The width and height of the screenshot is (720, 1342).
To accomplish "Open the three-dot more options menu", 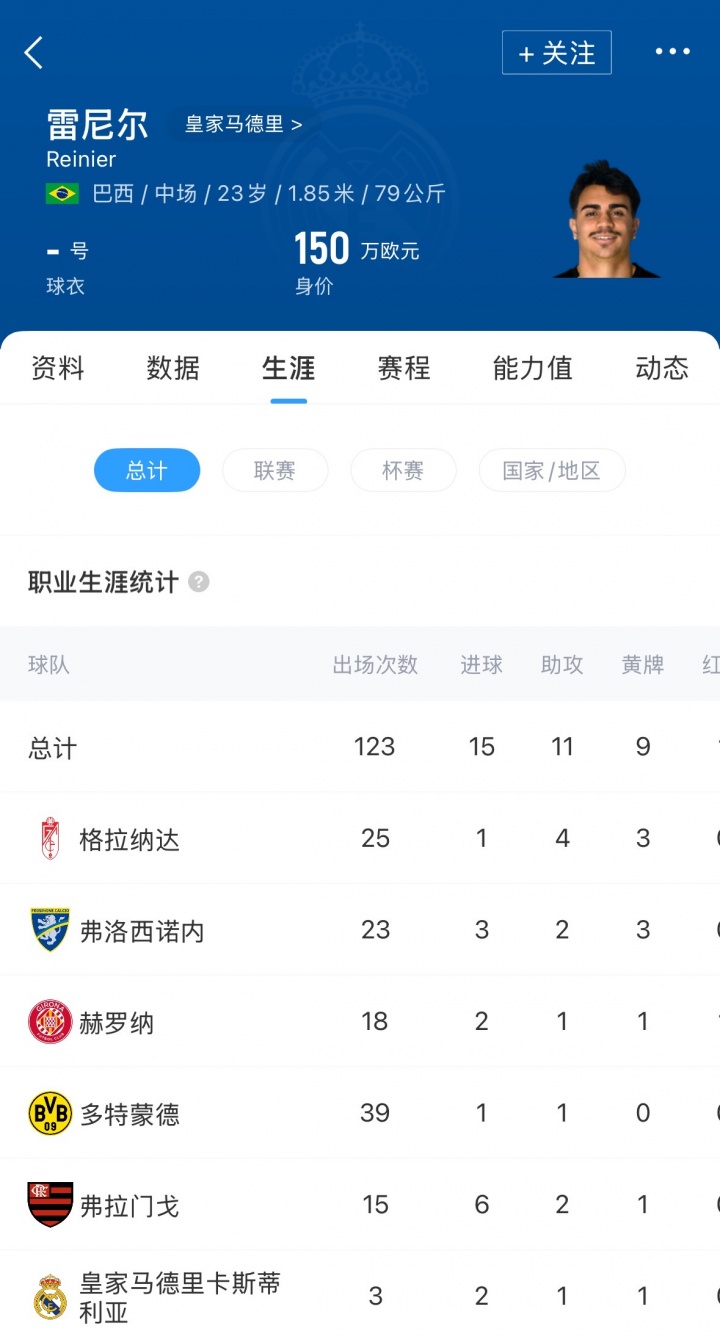I will (672, 52).
